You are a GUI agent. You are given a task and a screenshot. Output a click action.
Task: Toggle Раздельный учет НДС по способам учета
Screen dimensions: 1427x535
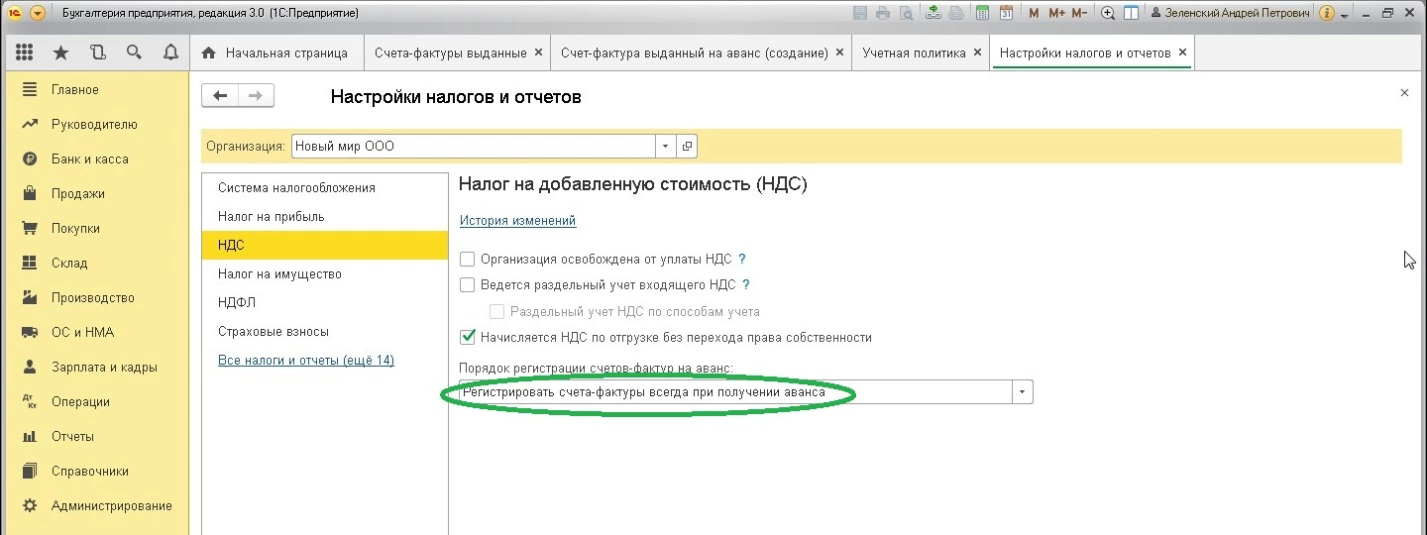[x=497, y=311]
